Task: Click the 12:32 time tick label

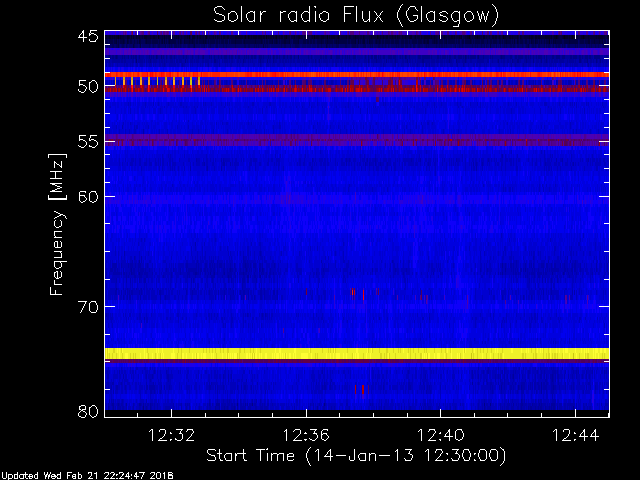Action: click(x=171, y=435)
